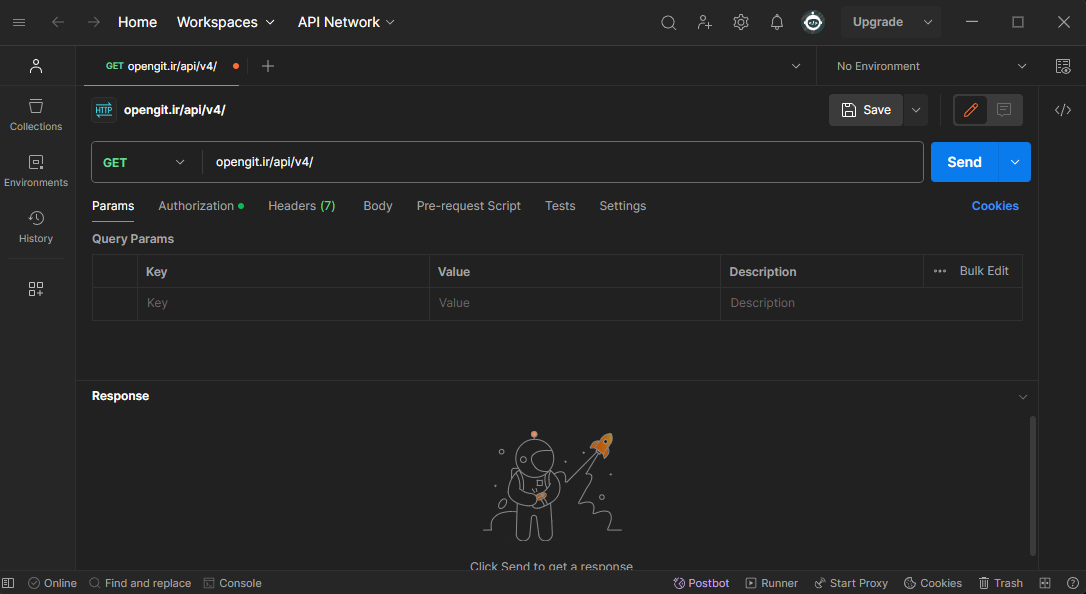Viewport: 1086px width, 594px height.
Task: Open the History sidebar panel
Action: tap(36, 226)
